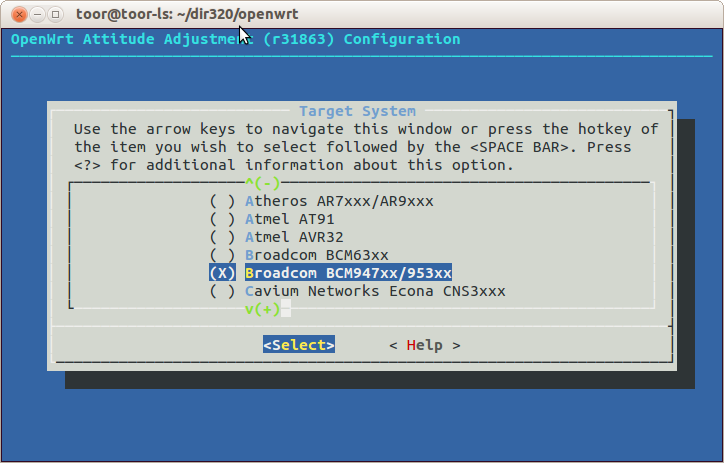Viewport: 724px width, 463px height.
Task: Click the ^(-) scroll-up indicator
Action: click(x=263, y=184)
